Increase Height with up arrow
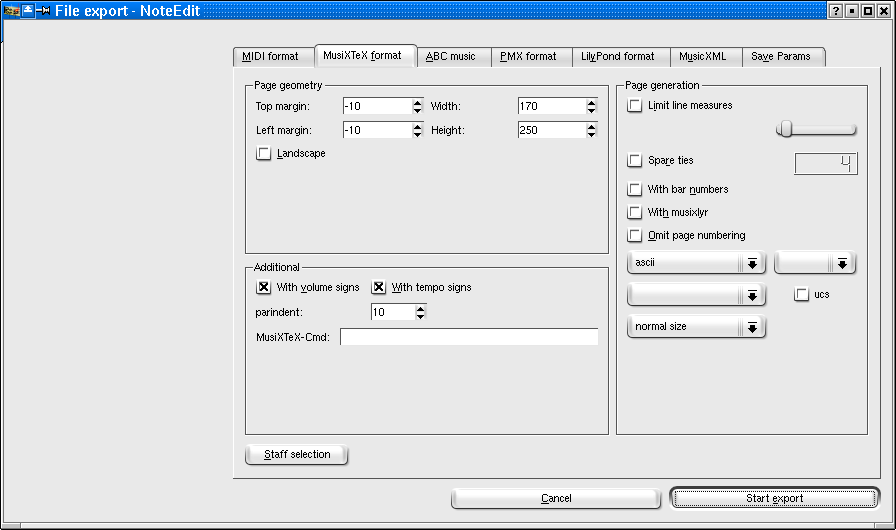This screenshot has width=896, height=530. [x=591, y=127]
